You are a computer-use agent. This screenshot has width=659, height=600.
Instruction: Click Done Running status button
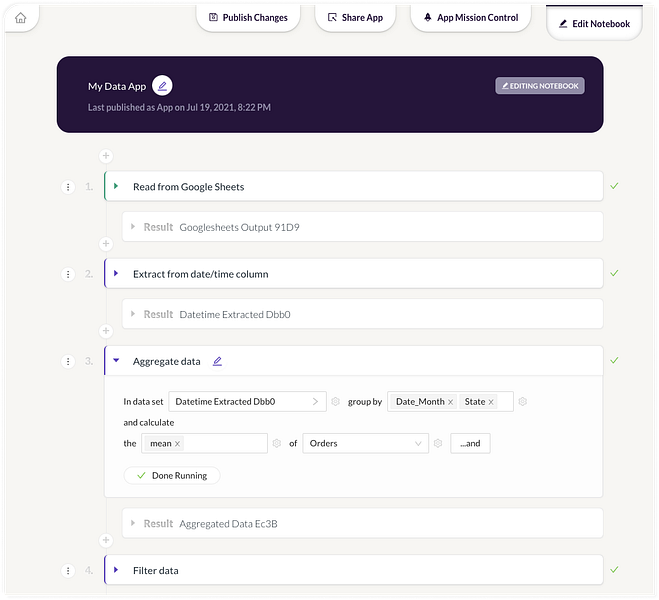pos(172,476)
